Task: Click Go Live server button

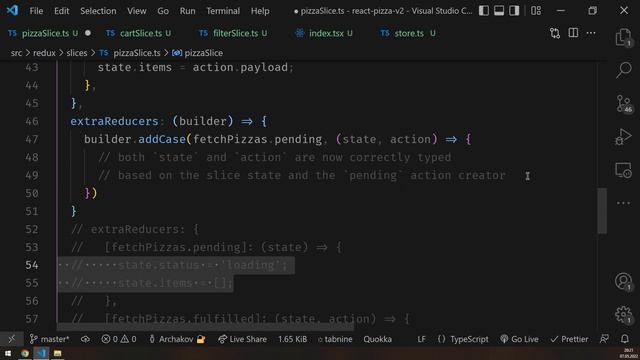Action: tap(519, 339)
